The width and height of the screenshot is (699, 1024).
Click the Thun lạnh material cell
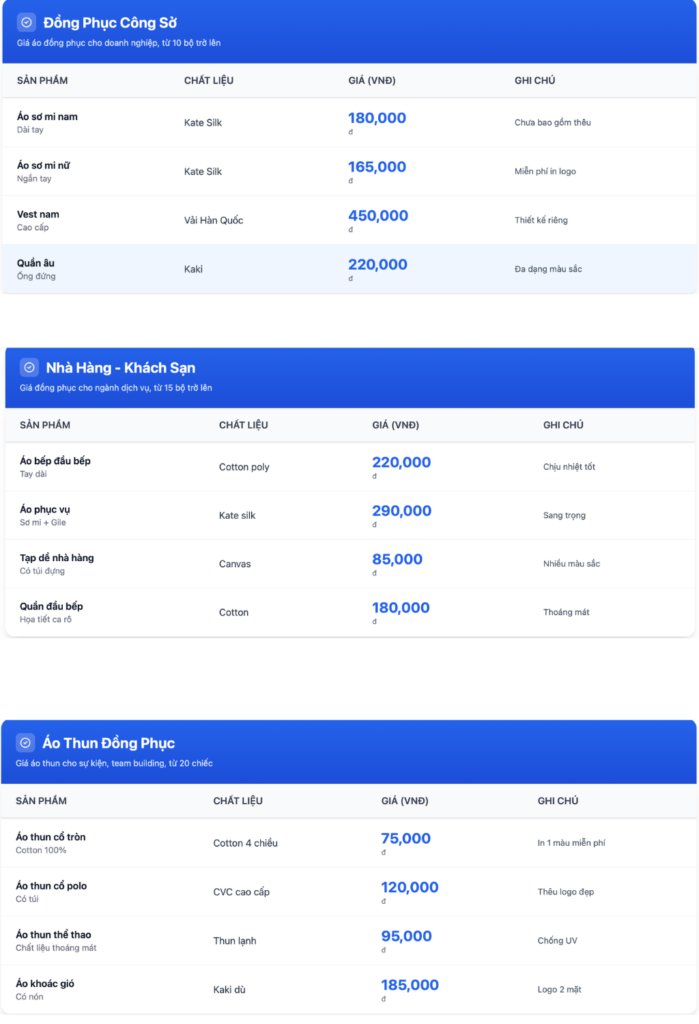pyautogui.click(x=237, y=940)
